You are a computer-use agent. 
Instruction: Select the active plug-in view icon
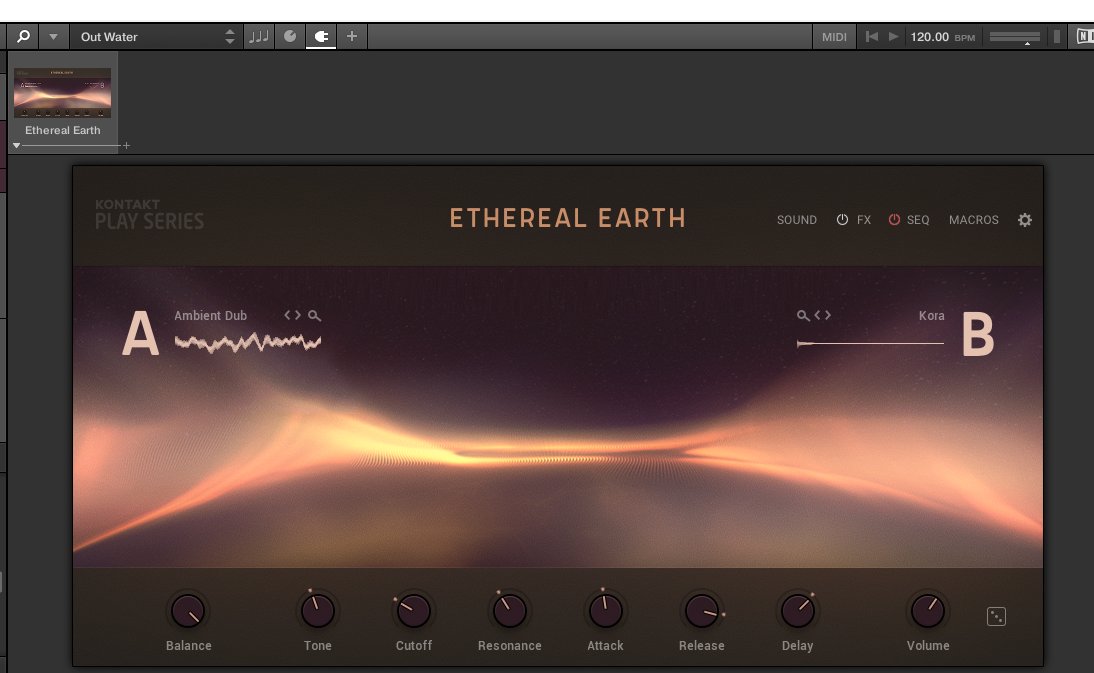tap(321, 36)
